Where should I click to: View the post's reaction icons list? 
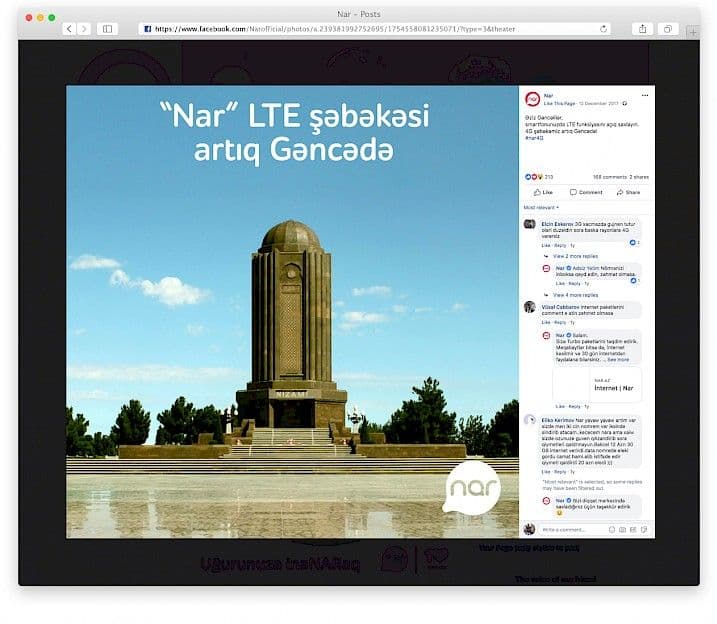click(x=533, y=177)
